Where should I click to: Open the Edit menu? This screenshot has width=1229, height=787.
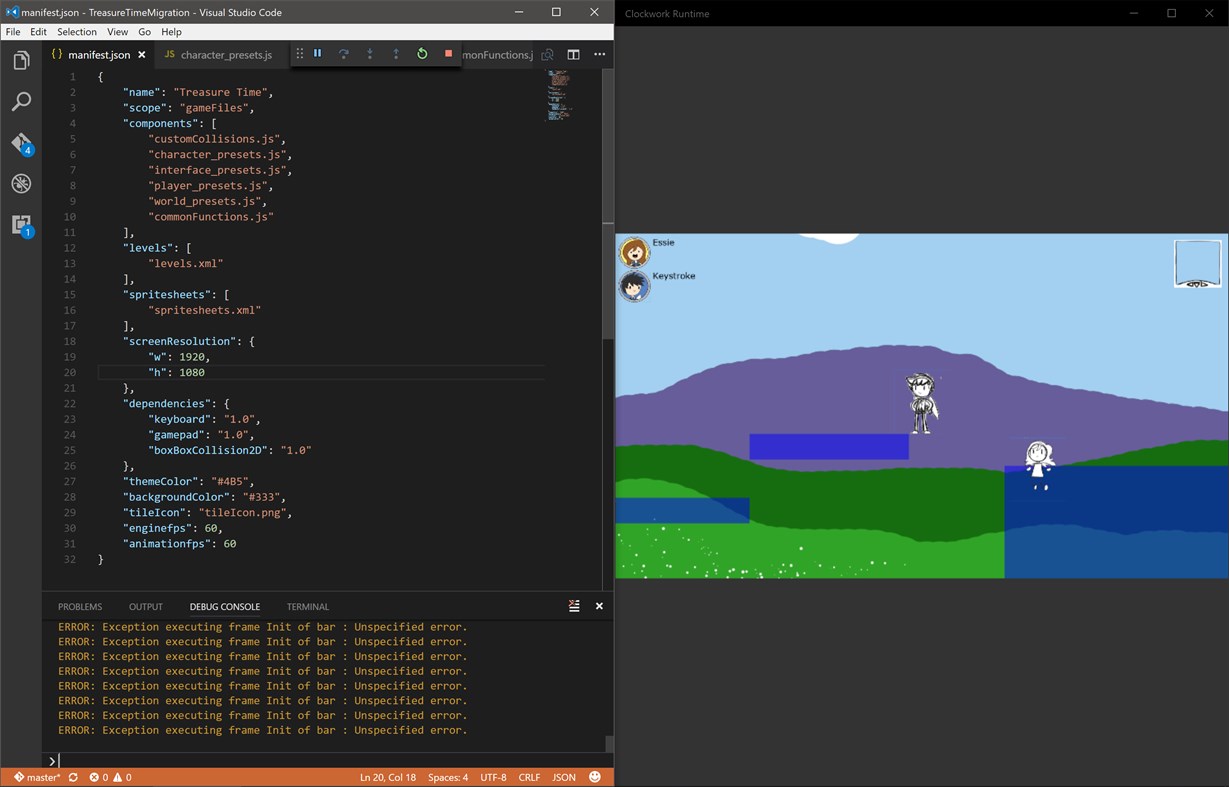(x=38, y=32)
